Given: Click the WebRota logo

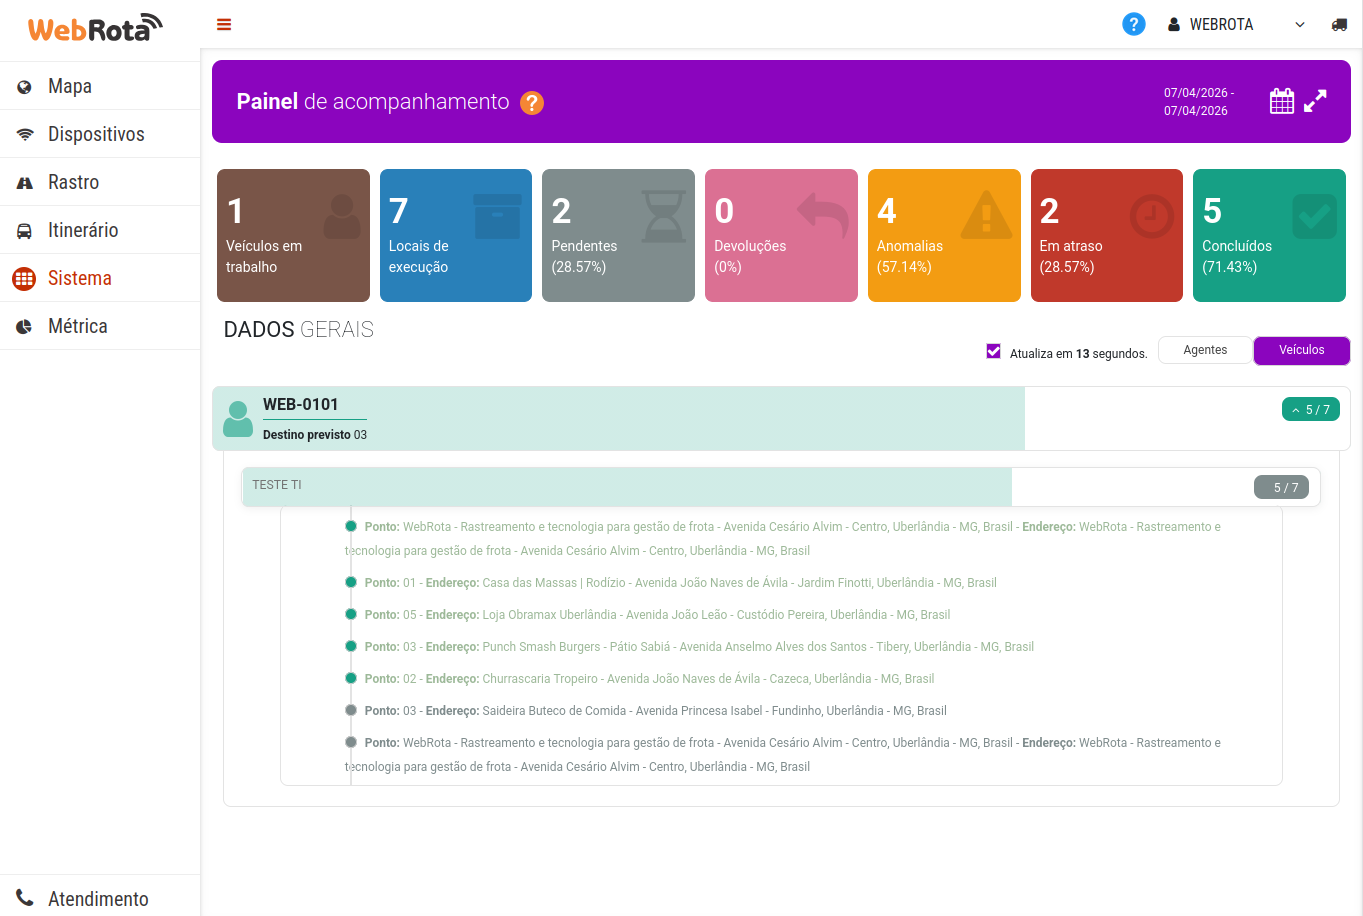Looking at the screenshot, I should tap(95, 28).
